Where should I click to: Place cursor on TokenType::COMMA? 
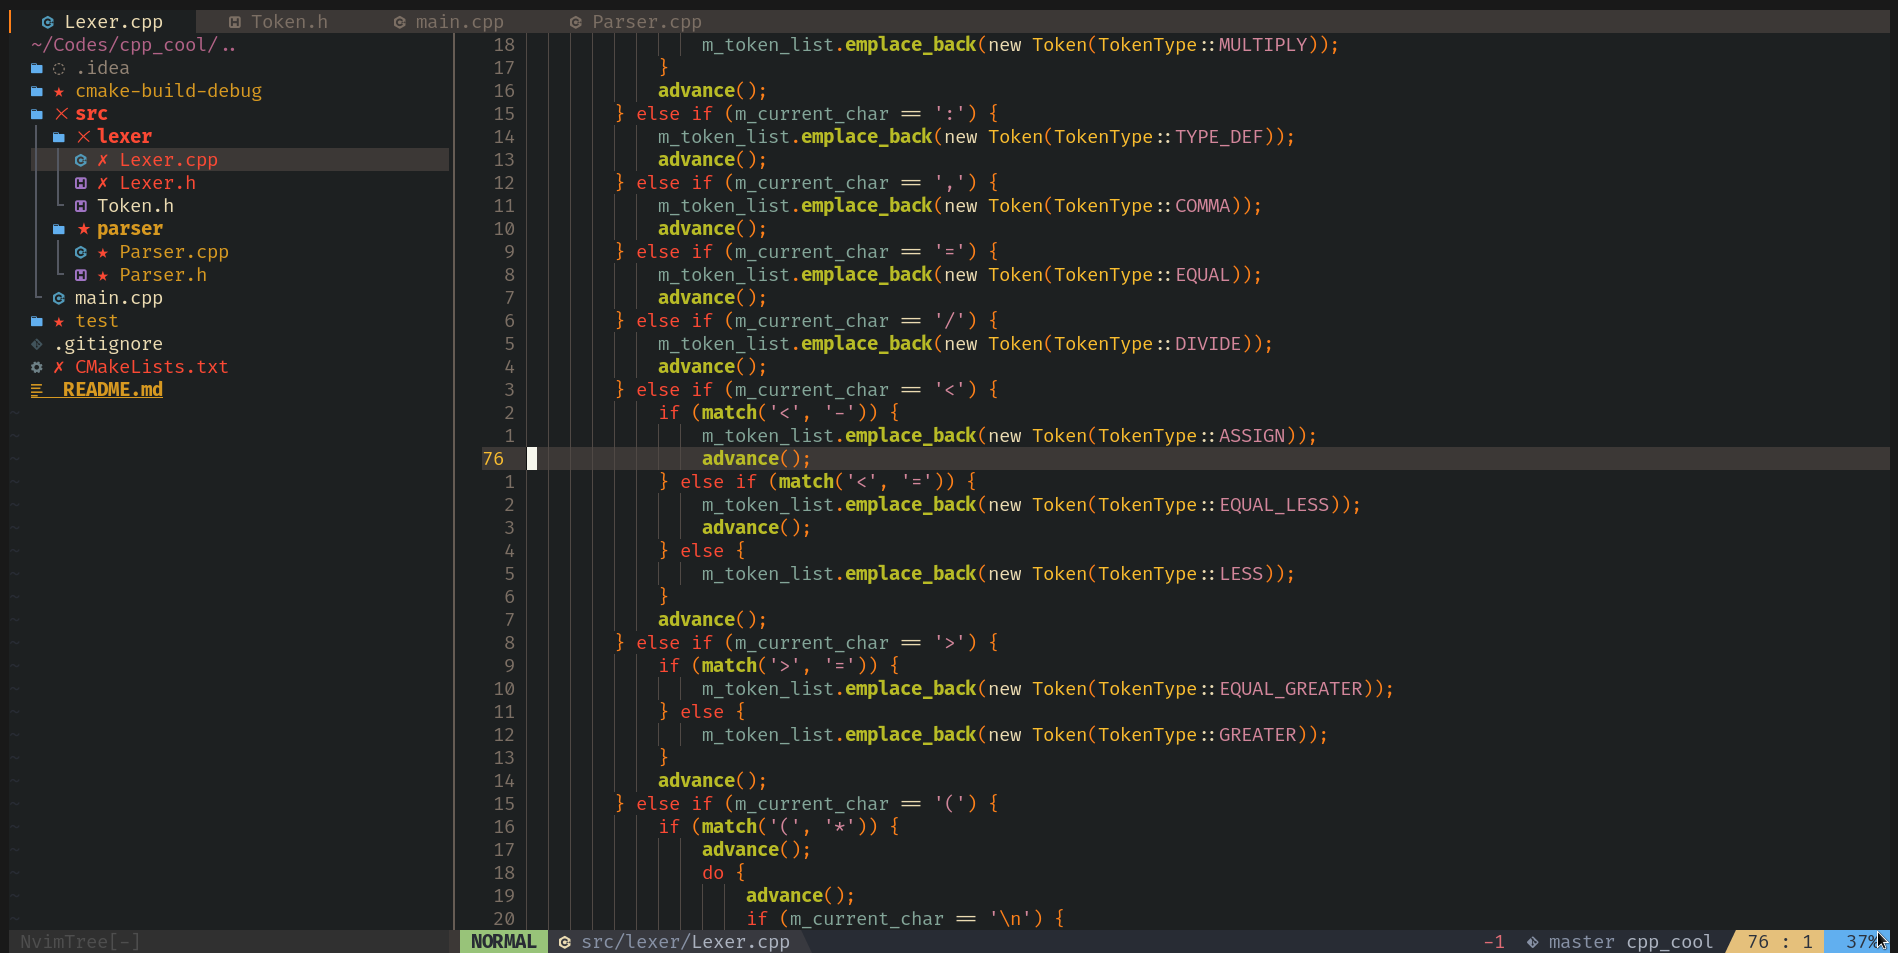click(1142, 206)
